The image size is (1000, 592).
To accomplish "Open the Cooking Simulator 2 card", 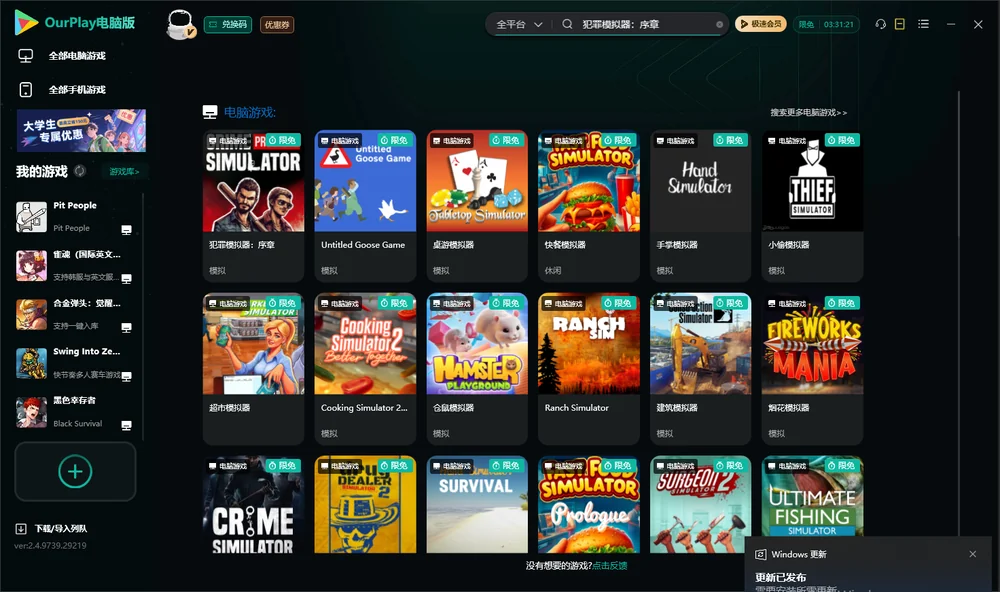I will coord(365,368).
